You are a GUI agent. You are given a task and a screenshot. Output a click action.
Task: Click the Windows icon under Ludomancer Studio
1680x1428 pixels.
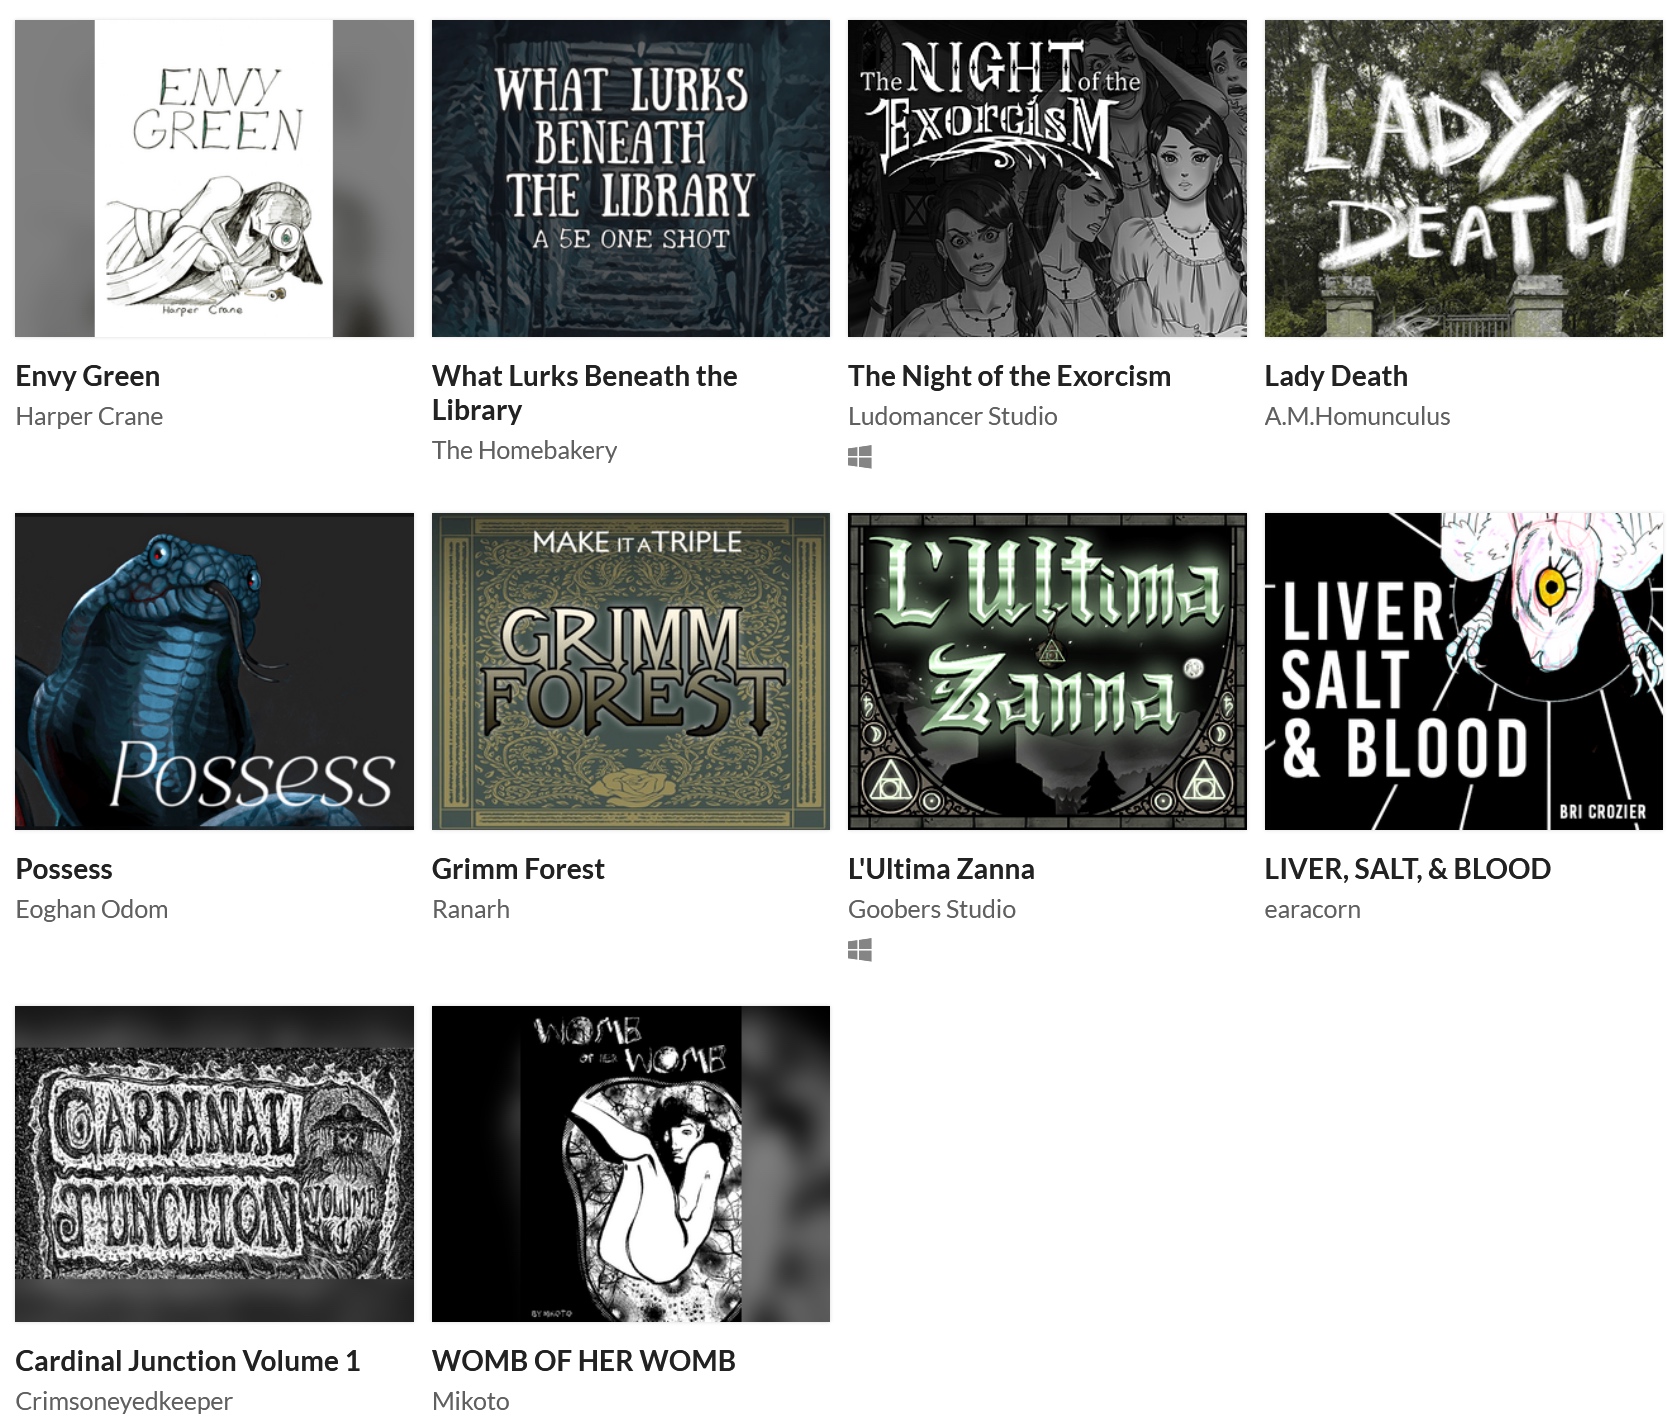pyautogui.click(x=859, y=457)
